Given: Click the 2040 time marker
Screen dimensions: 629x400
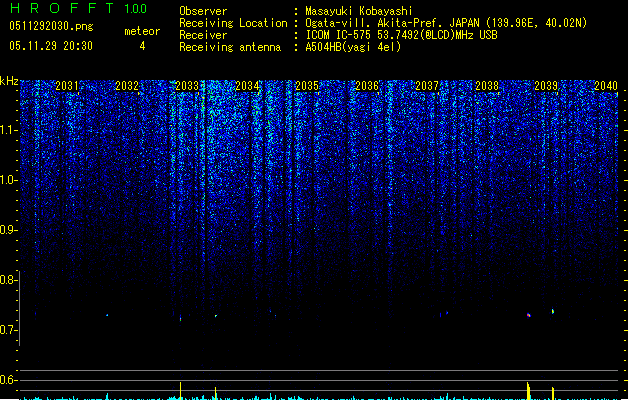Looking at the screenshot, I should click(x=606, y=86).
